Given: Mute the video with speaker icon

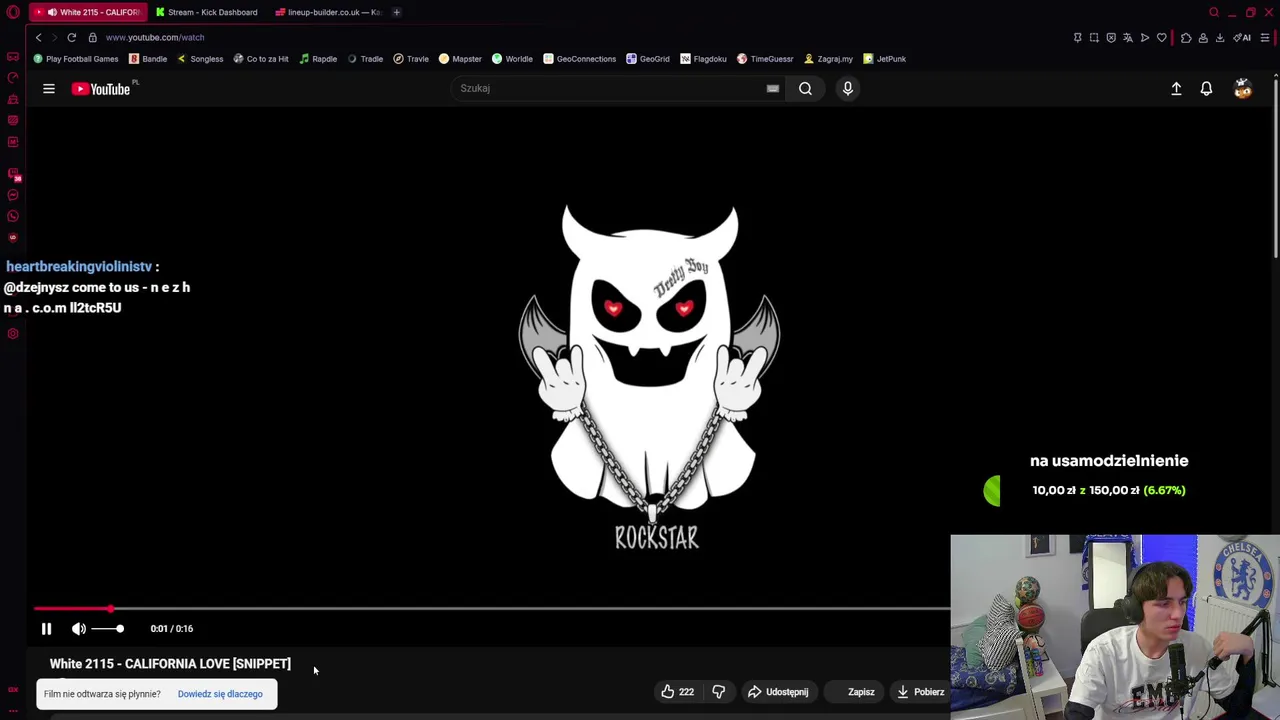Looking at the screenshot, I should pyautogui.click(x=78, y=628).
